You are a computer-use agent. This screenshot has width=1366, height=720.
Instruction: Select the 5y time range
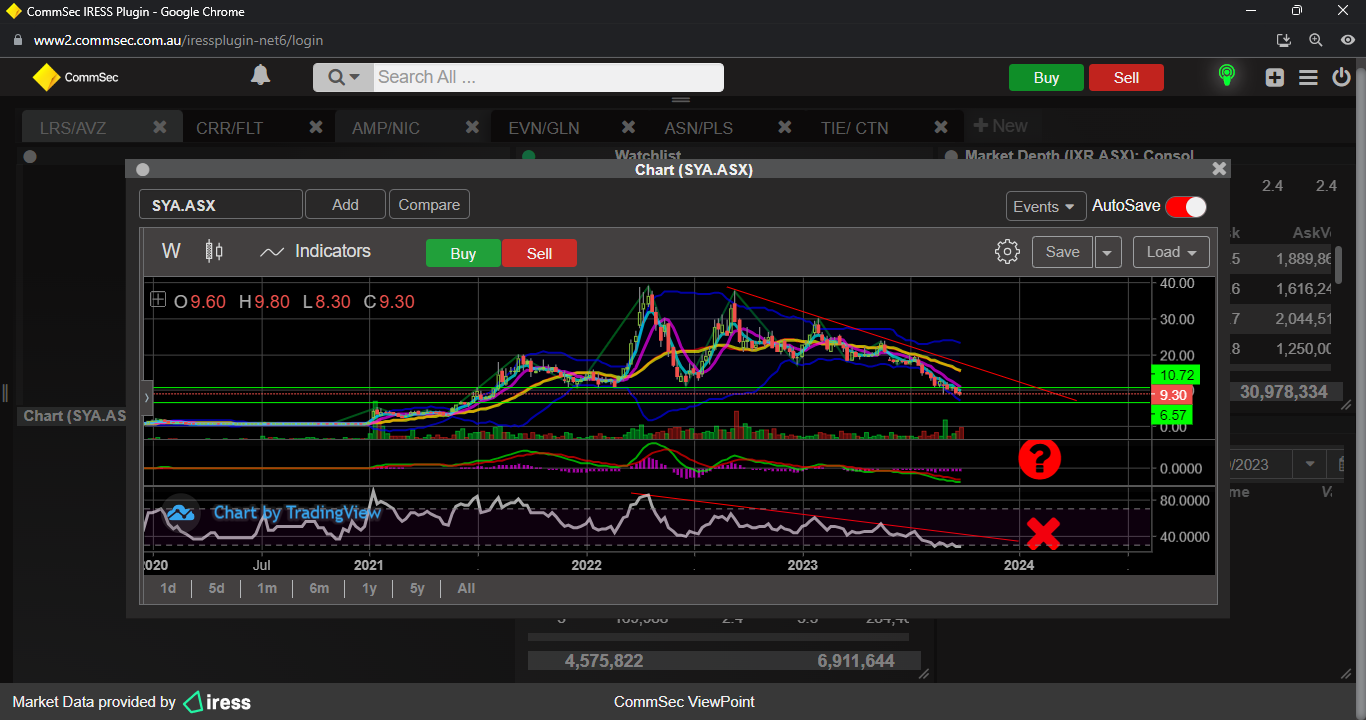(417, 588)
